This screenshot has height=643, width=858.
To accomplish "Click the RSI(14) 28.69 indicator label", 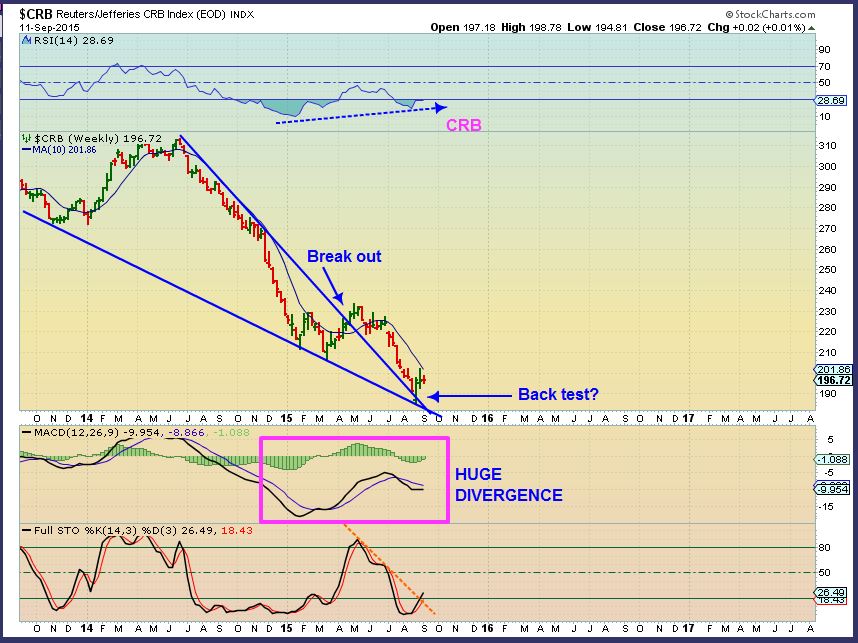I will pyautogui.click(x=74, y=40).
